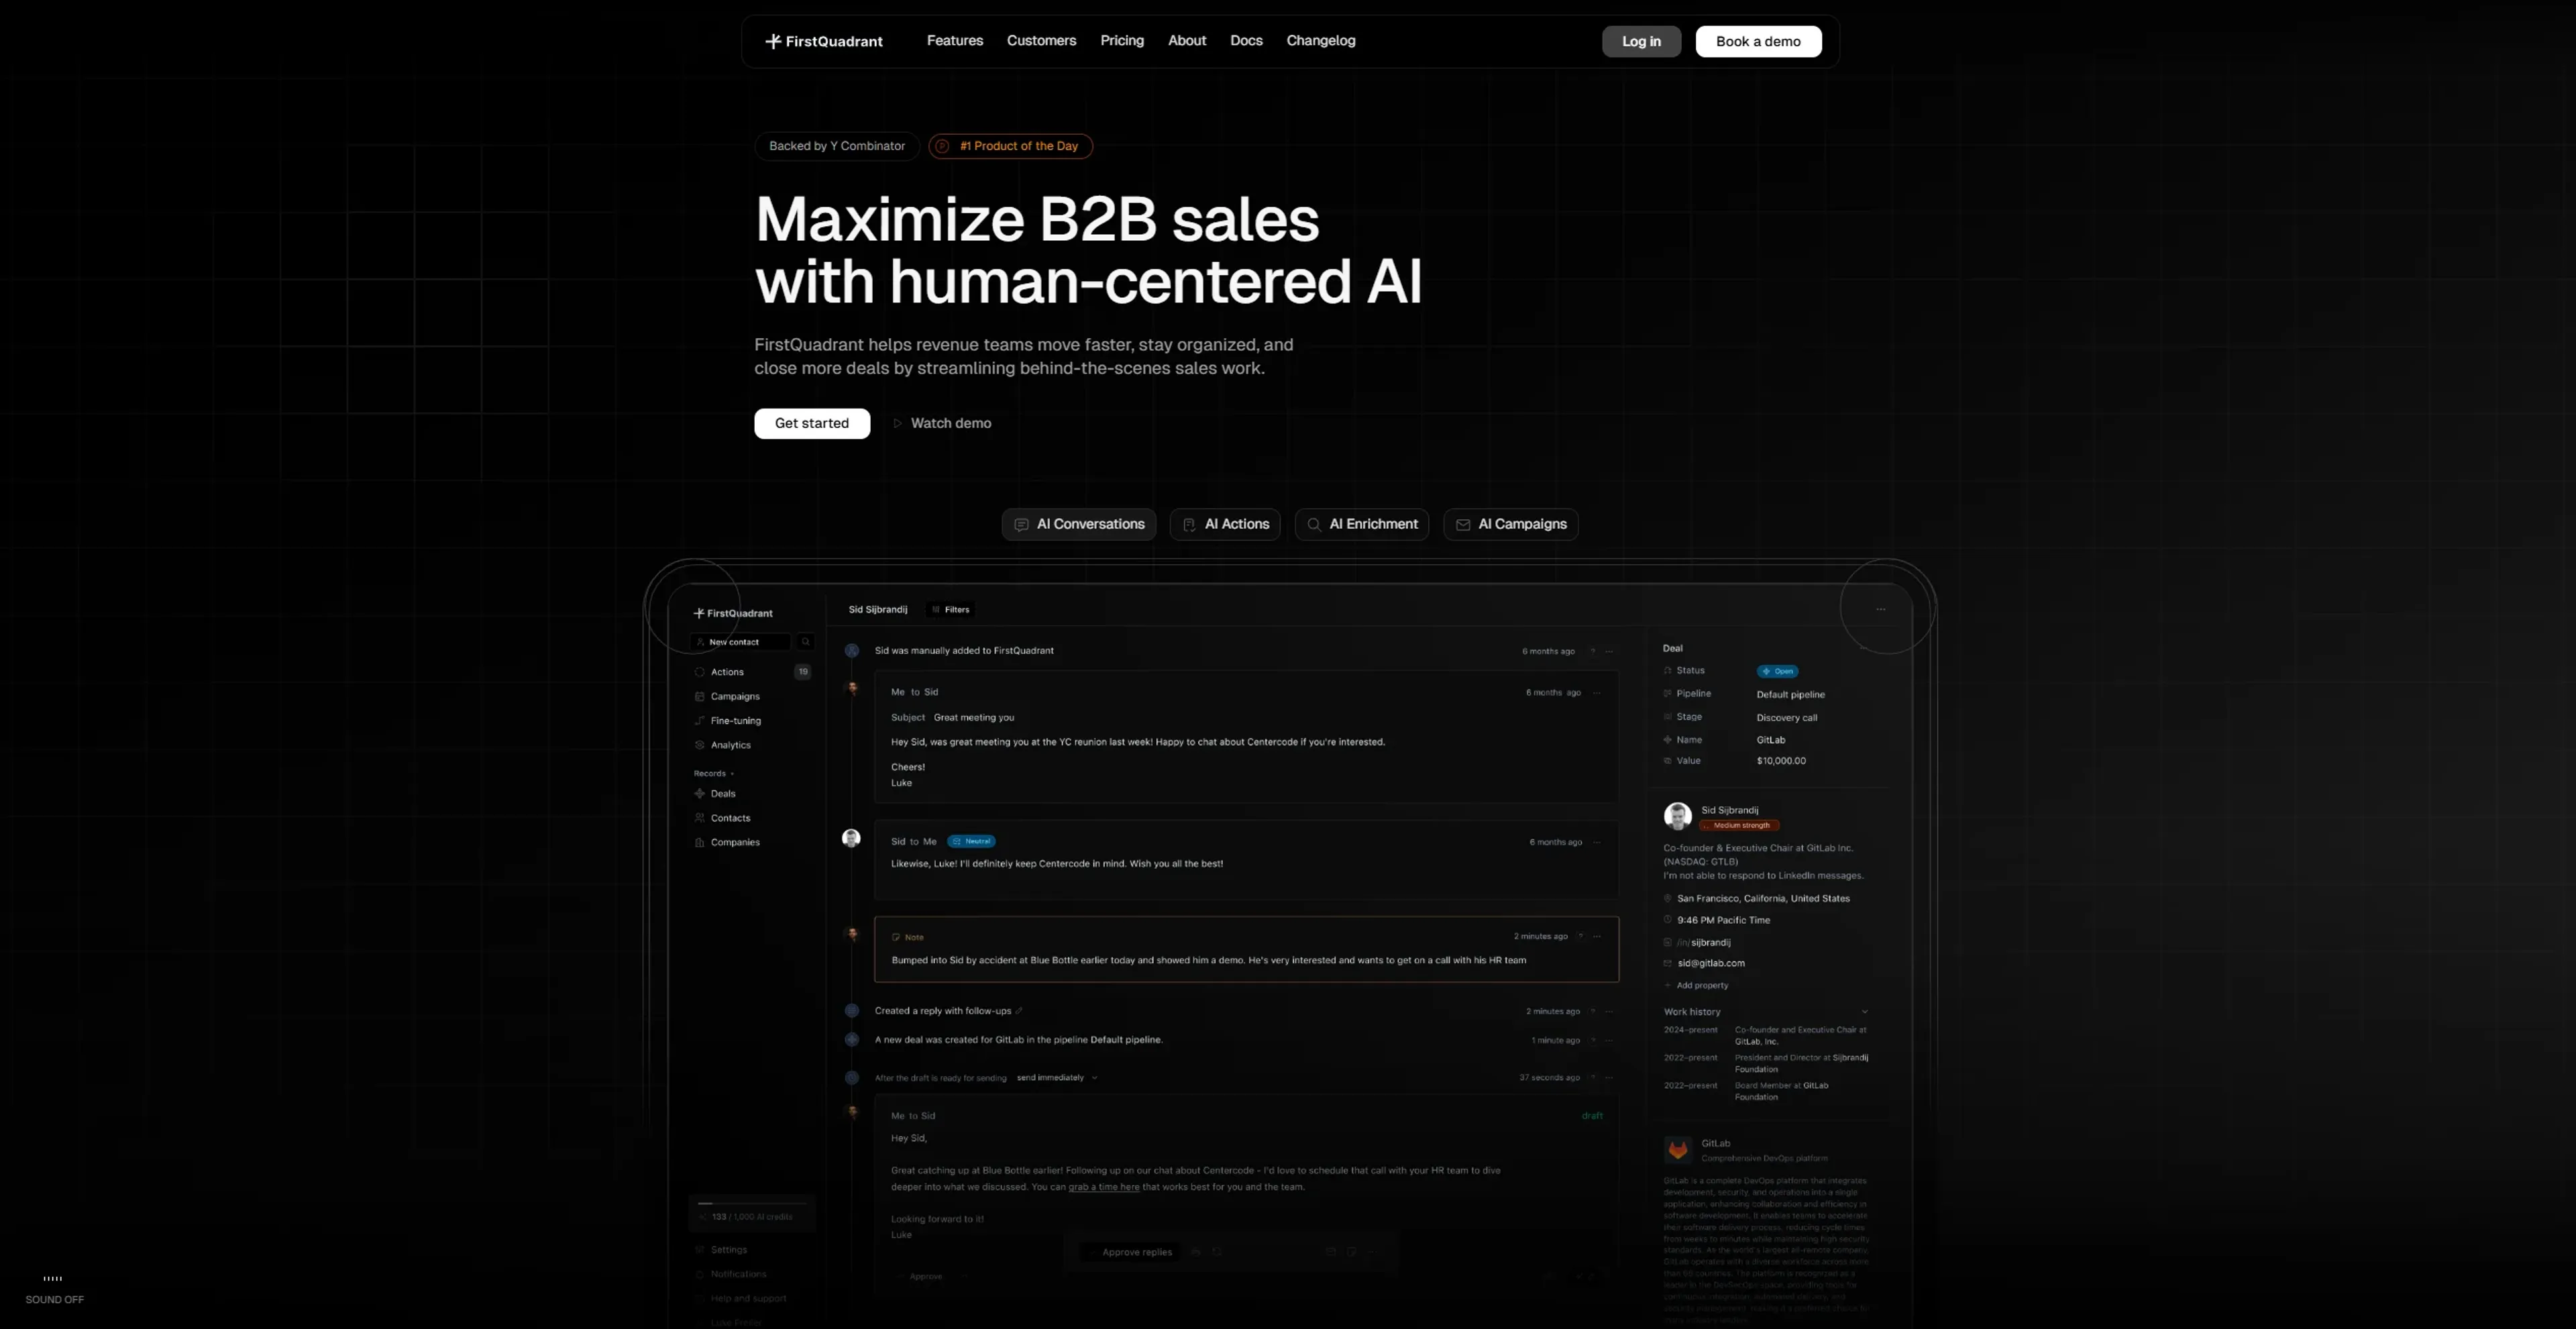Viewport: 2576px width, 1329px height.
Task: Click the Note icon on the note card
Action: point(896,937)
